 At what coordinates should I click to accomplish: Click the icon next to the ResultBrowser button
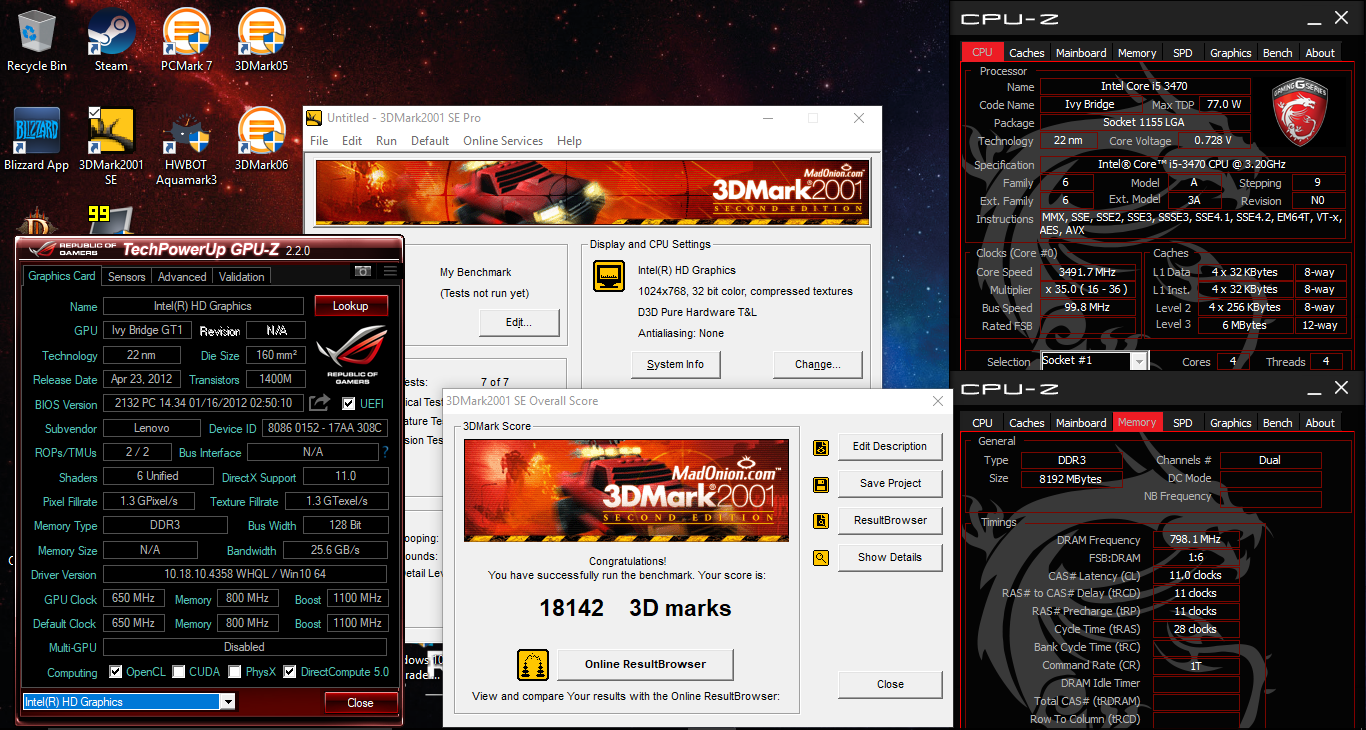tap(821, 521)
